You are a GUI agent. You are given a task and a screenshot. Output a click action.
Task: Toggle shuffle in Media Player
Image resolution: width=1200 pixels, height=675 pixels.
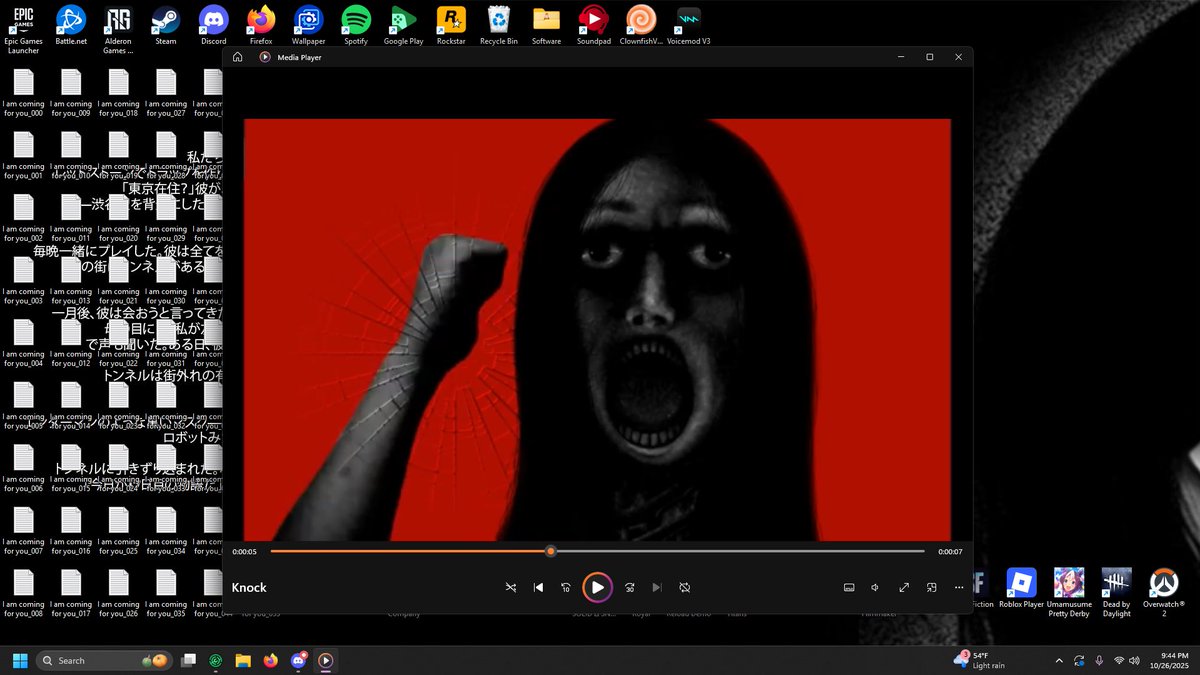tap(511, 587)
